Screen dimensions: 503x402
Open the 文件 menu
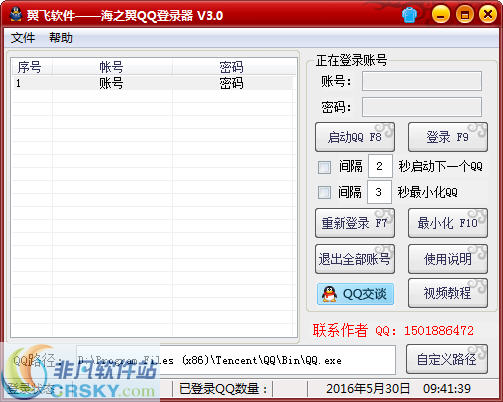pos(23,38)
